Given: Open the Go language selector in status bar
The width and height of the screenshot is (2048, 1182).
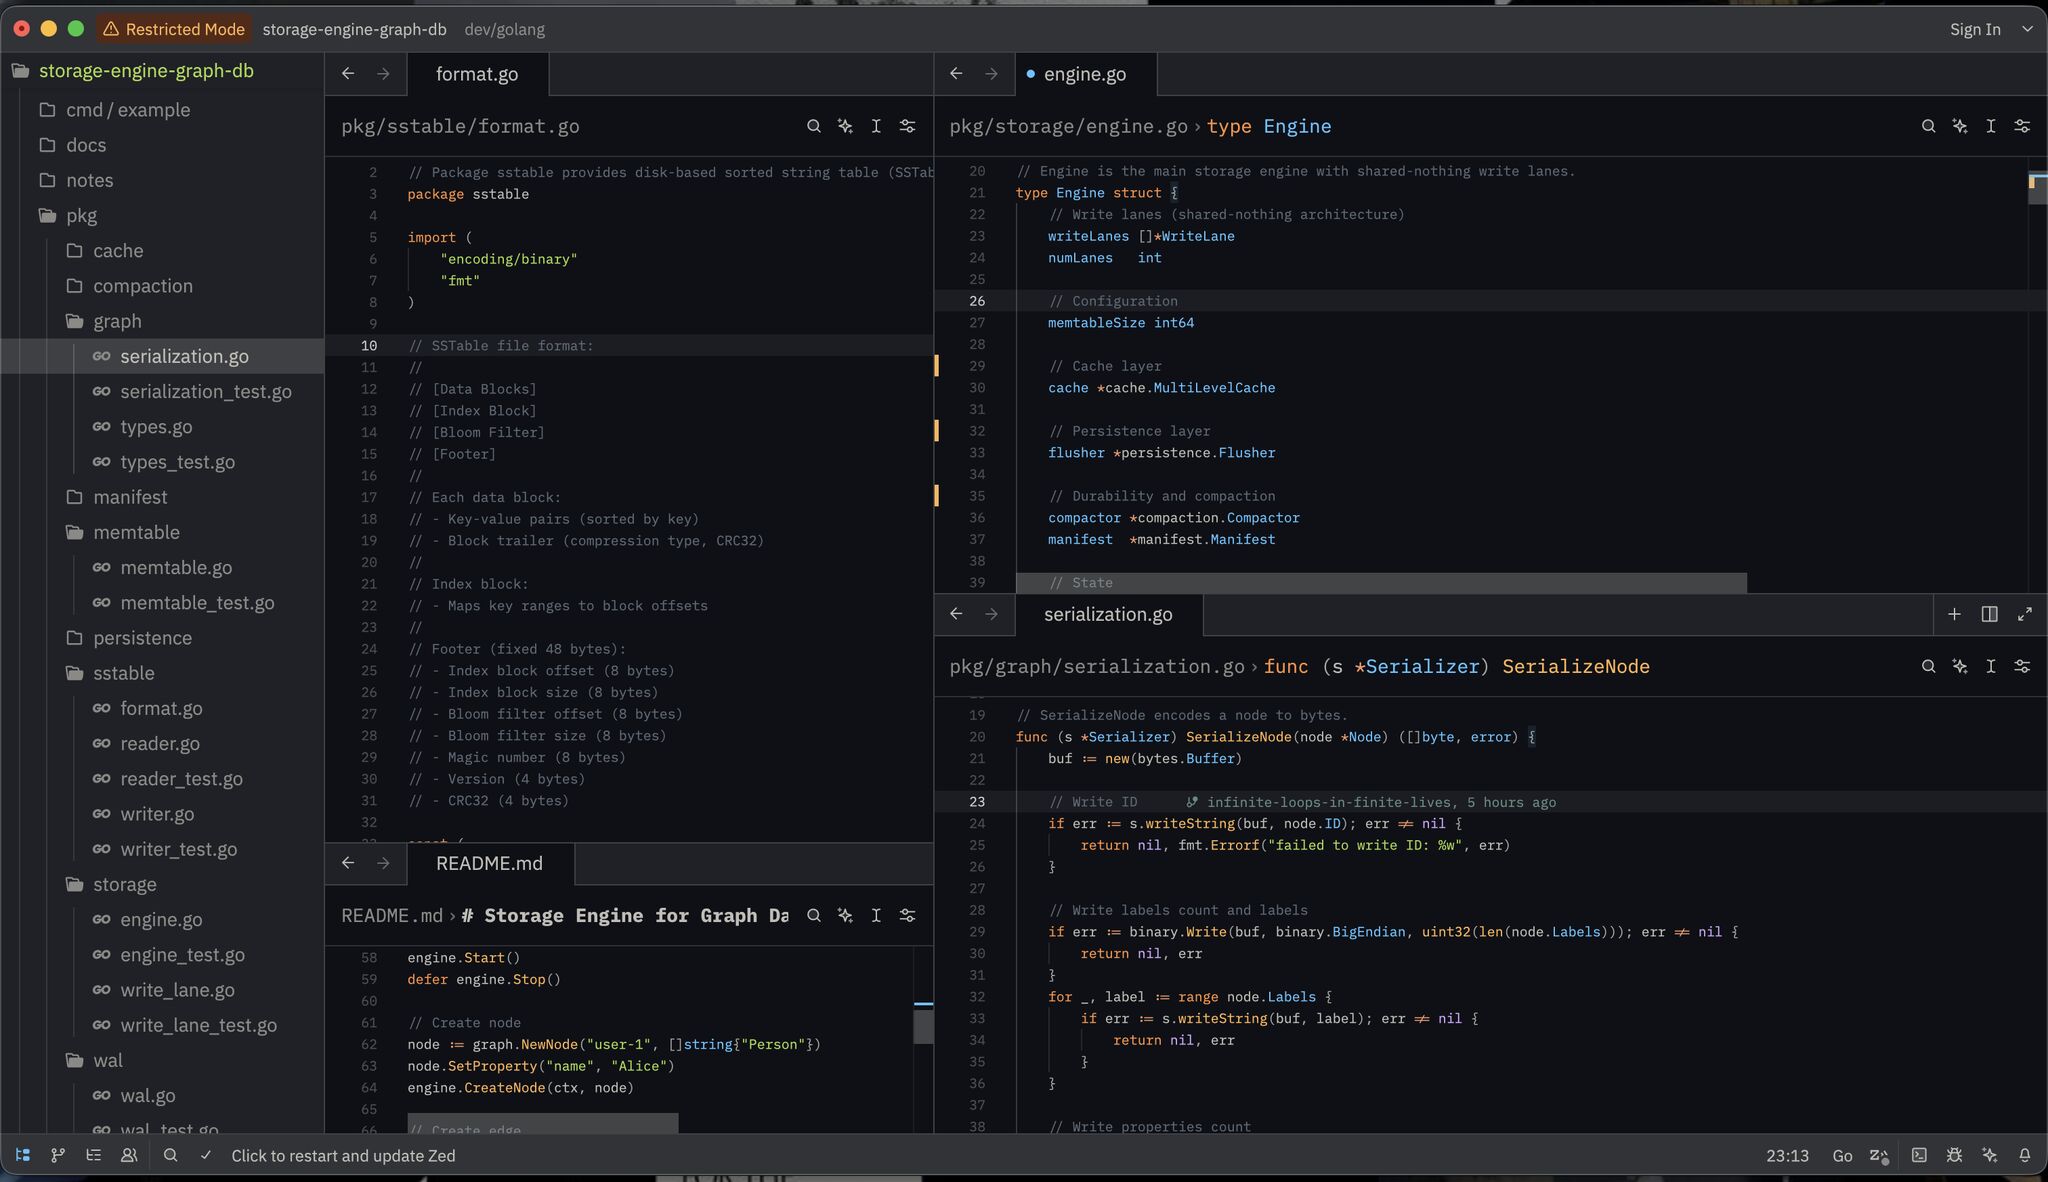Looking at the screenshot, I should [x=1842, y=1155].
